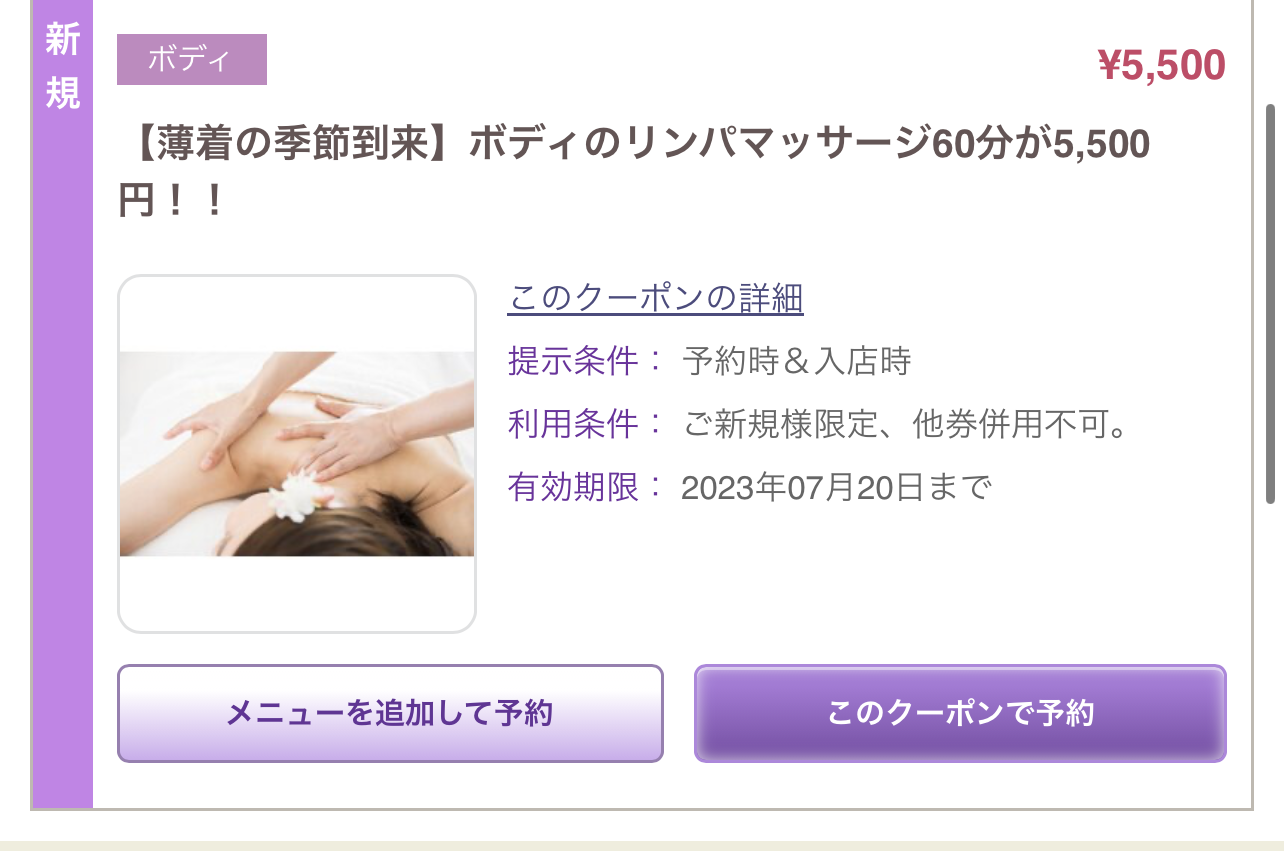Screen dimensions: 1284x851
Task: Click the 有効期限 label
Action: tap(573, 488)
